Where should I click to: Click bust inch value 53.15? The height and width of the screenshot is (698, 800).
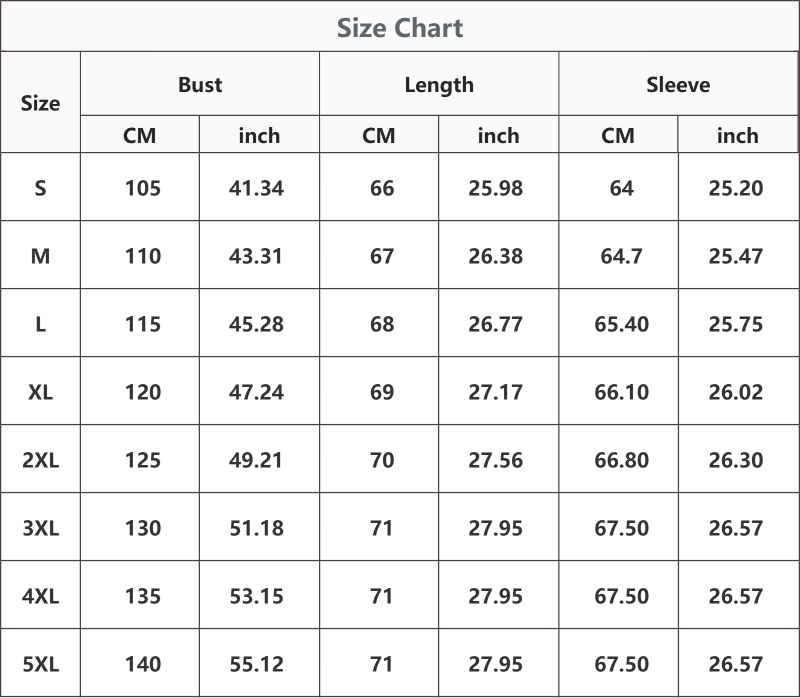[x=256, y=596]
